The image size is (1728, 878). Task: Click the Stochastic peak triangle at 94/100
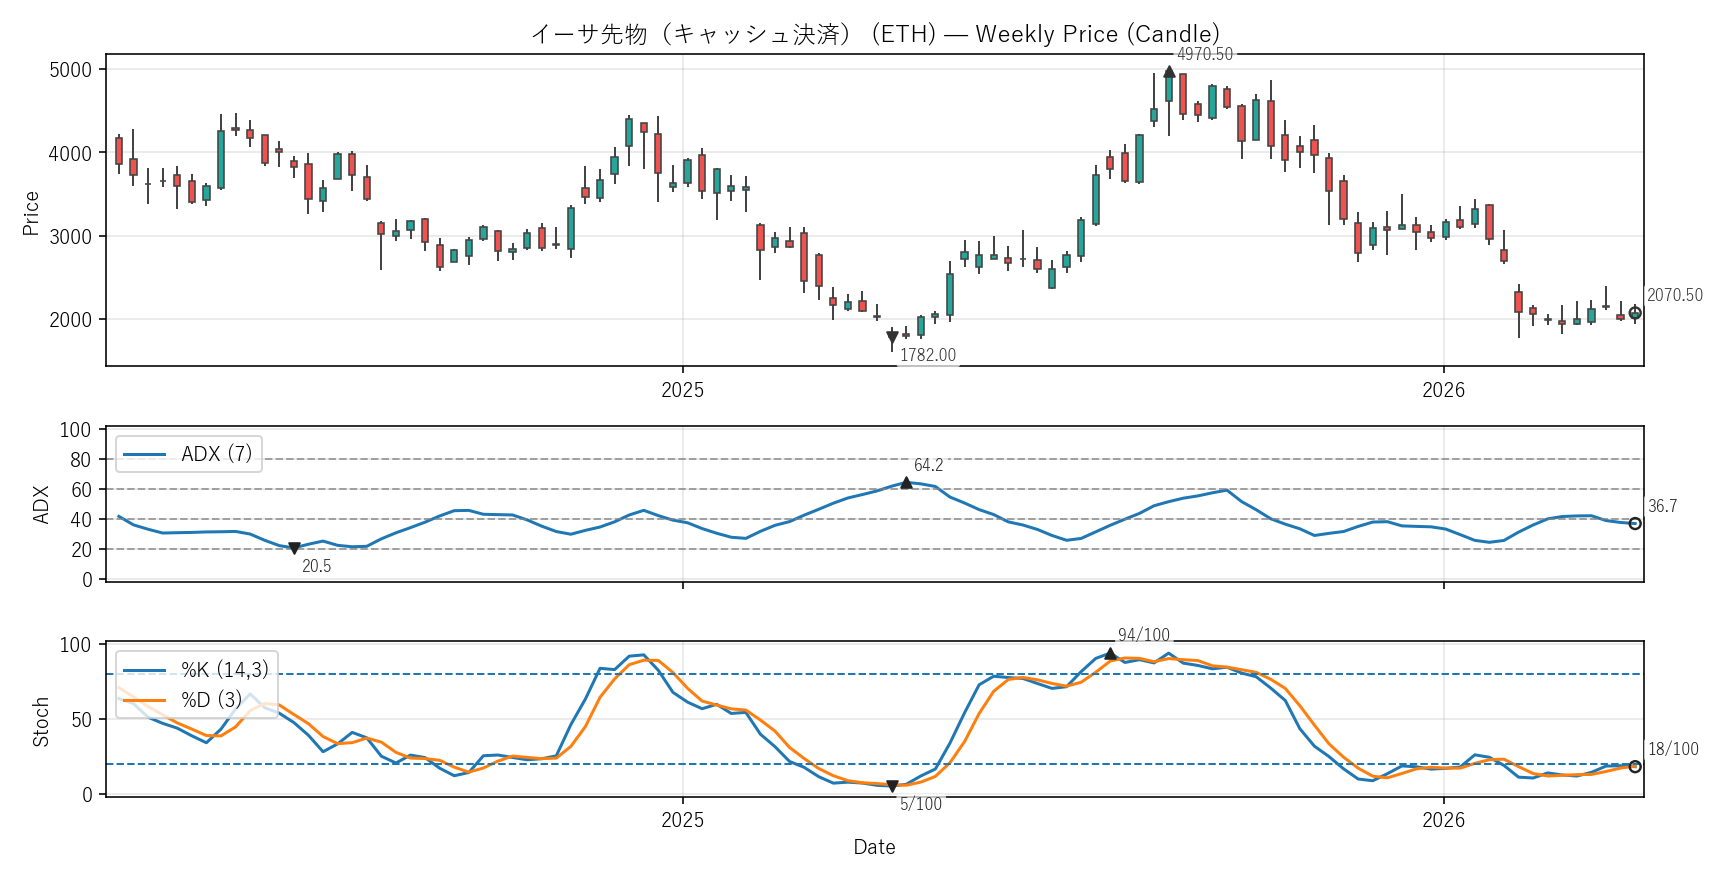(1110, 654)
